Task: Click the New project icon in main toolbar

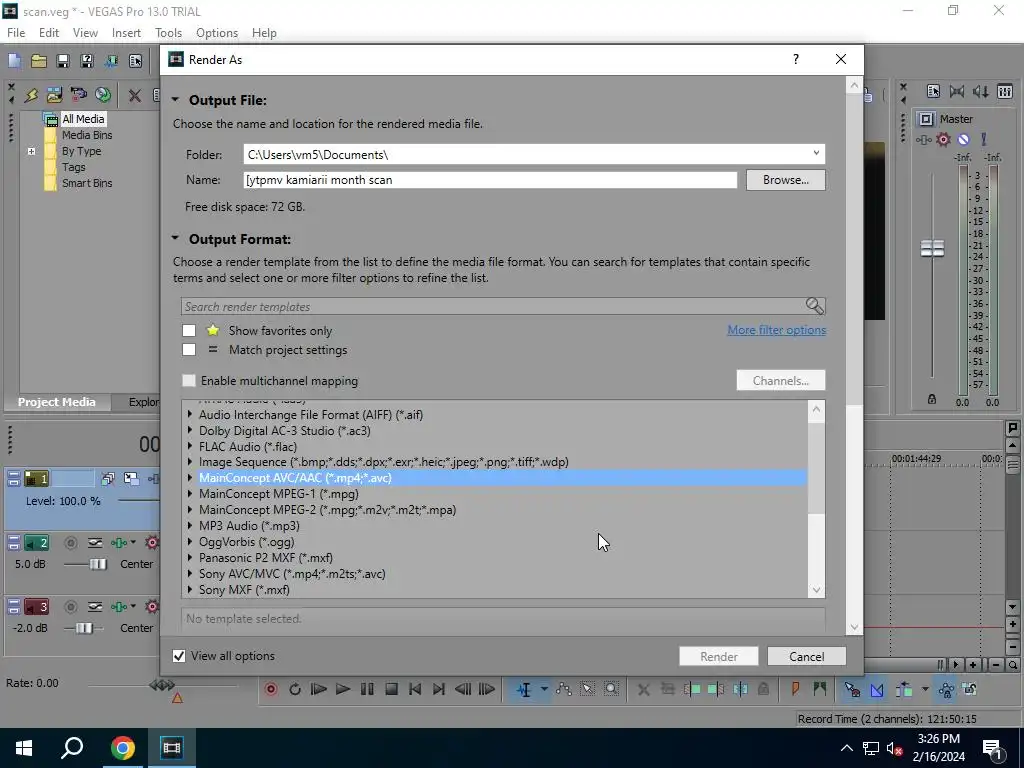Action: (x=14, y=61)
